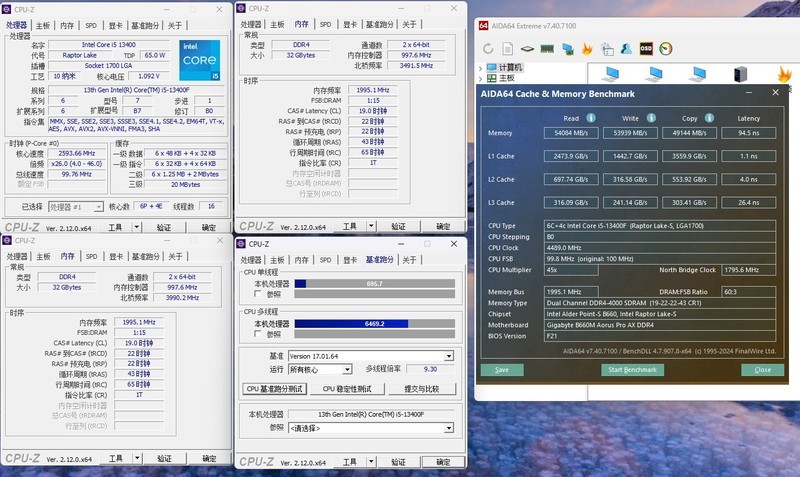The height and width of the screenshot is (477, 800).
Task: Enable 参照 checkbox under CPU 单线程
Action: [258, 294]
